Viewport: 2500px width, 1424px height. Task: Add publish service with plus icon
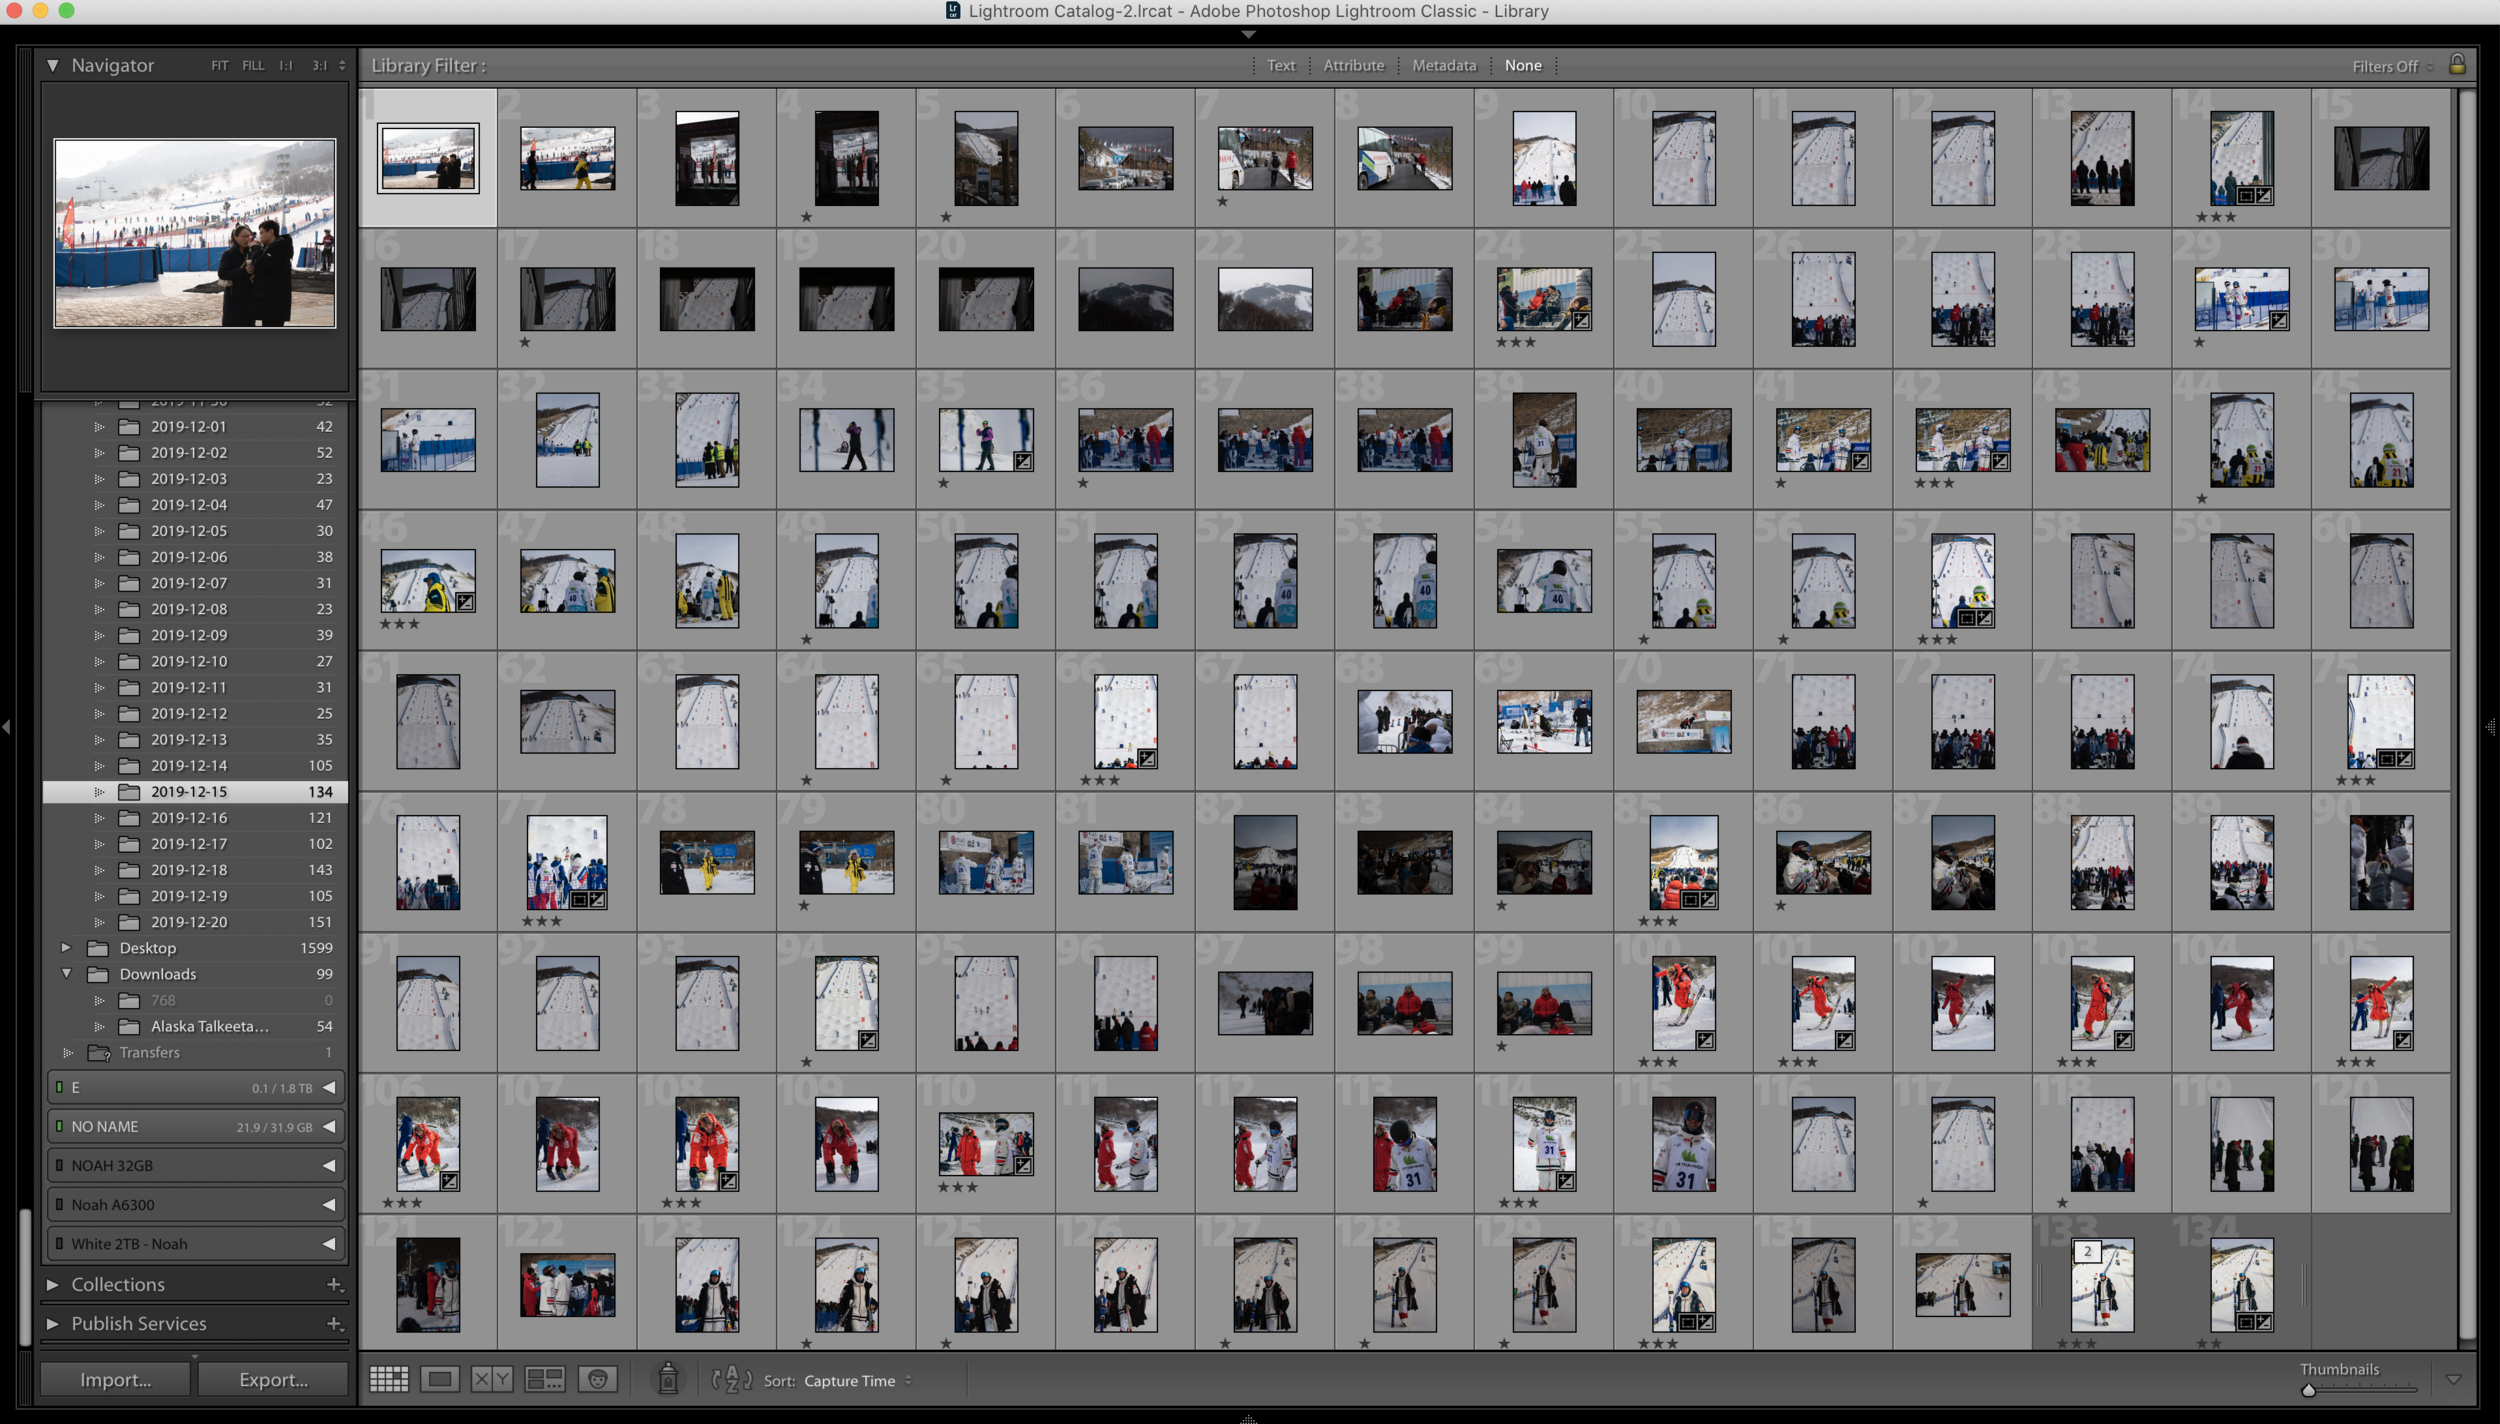click(335, 1323)
